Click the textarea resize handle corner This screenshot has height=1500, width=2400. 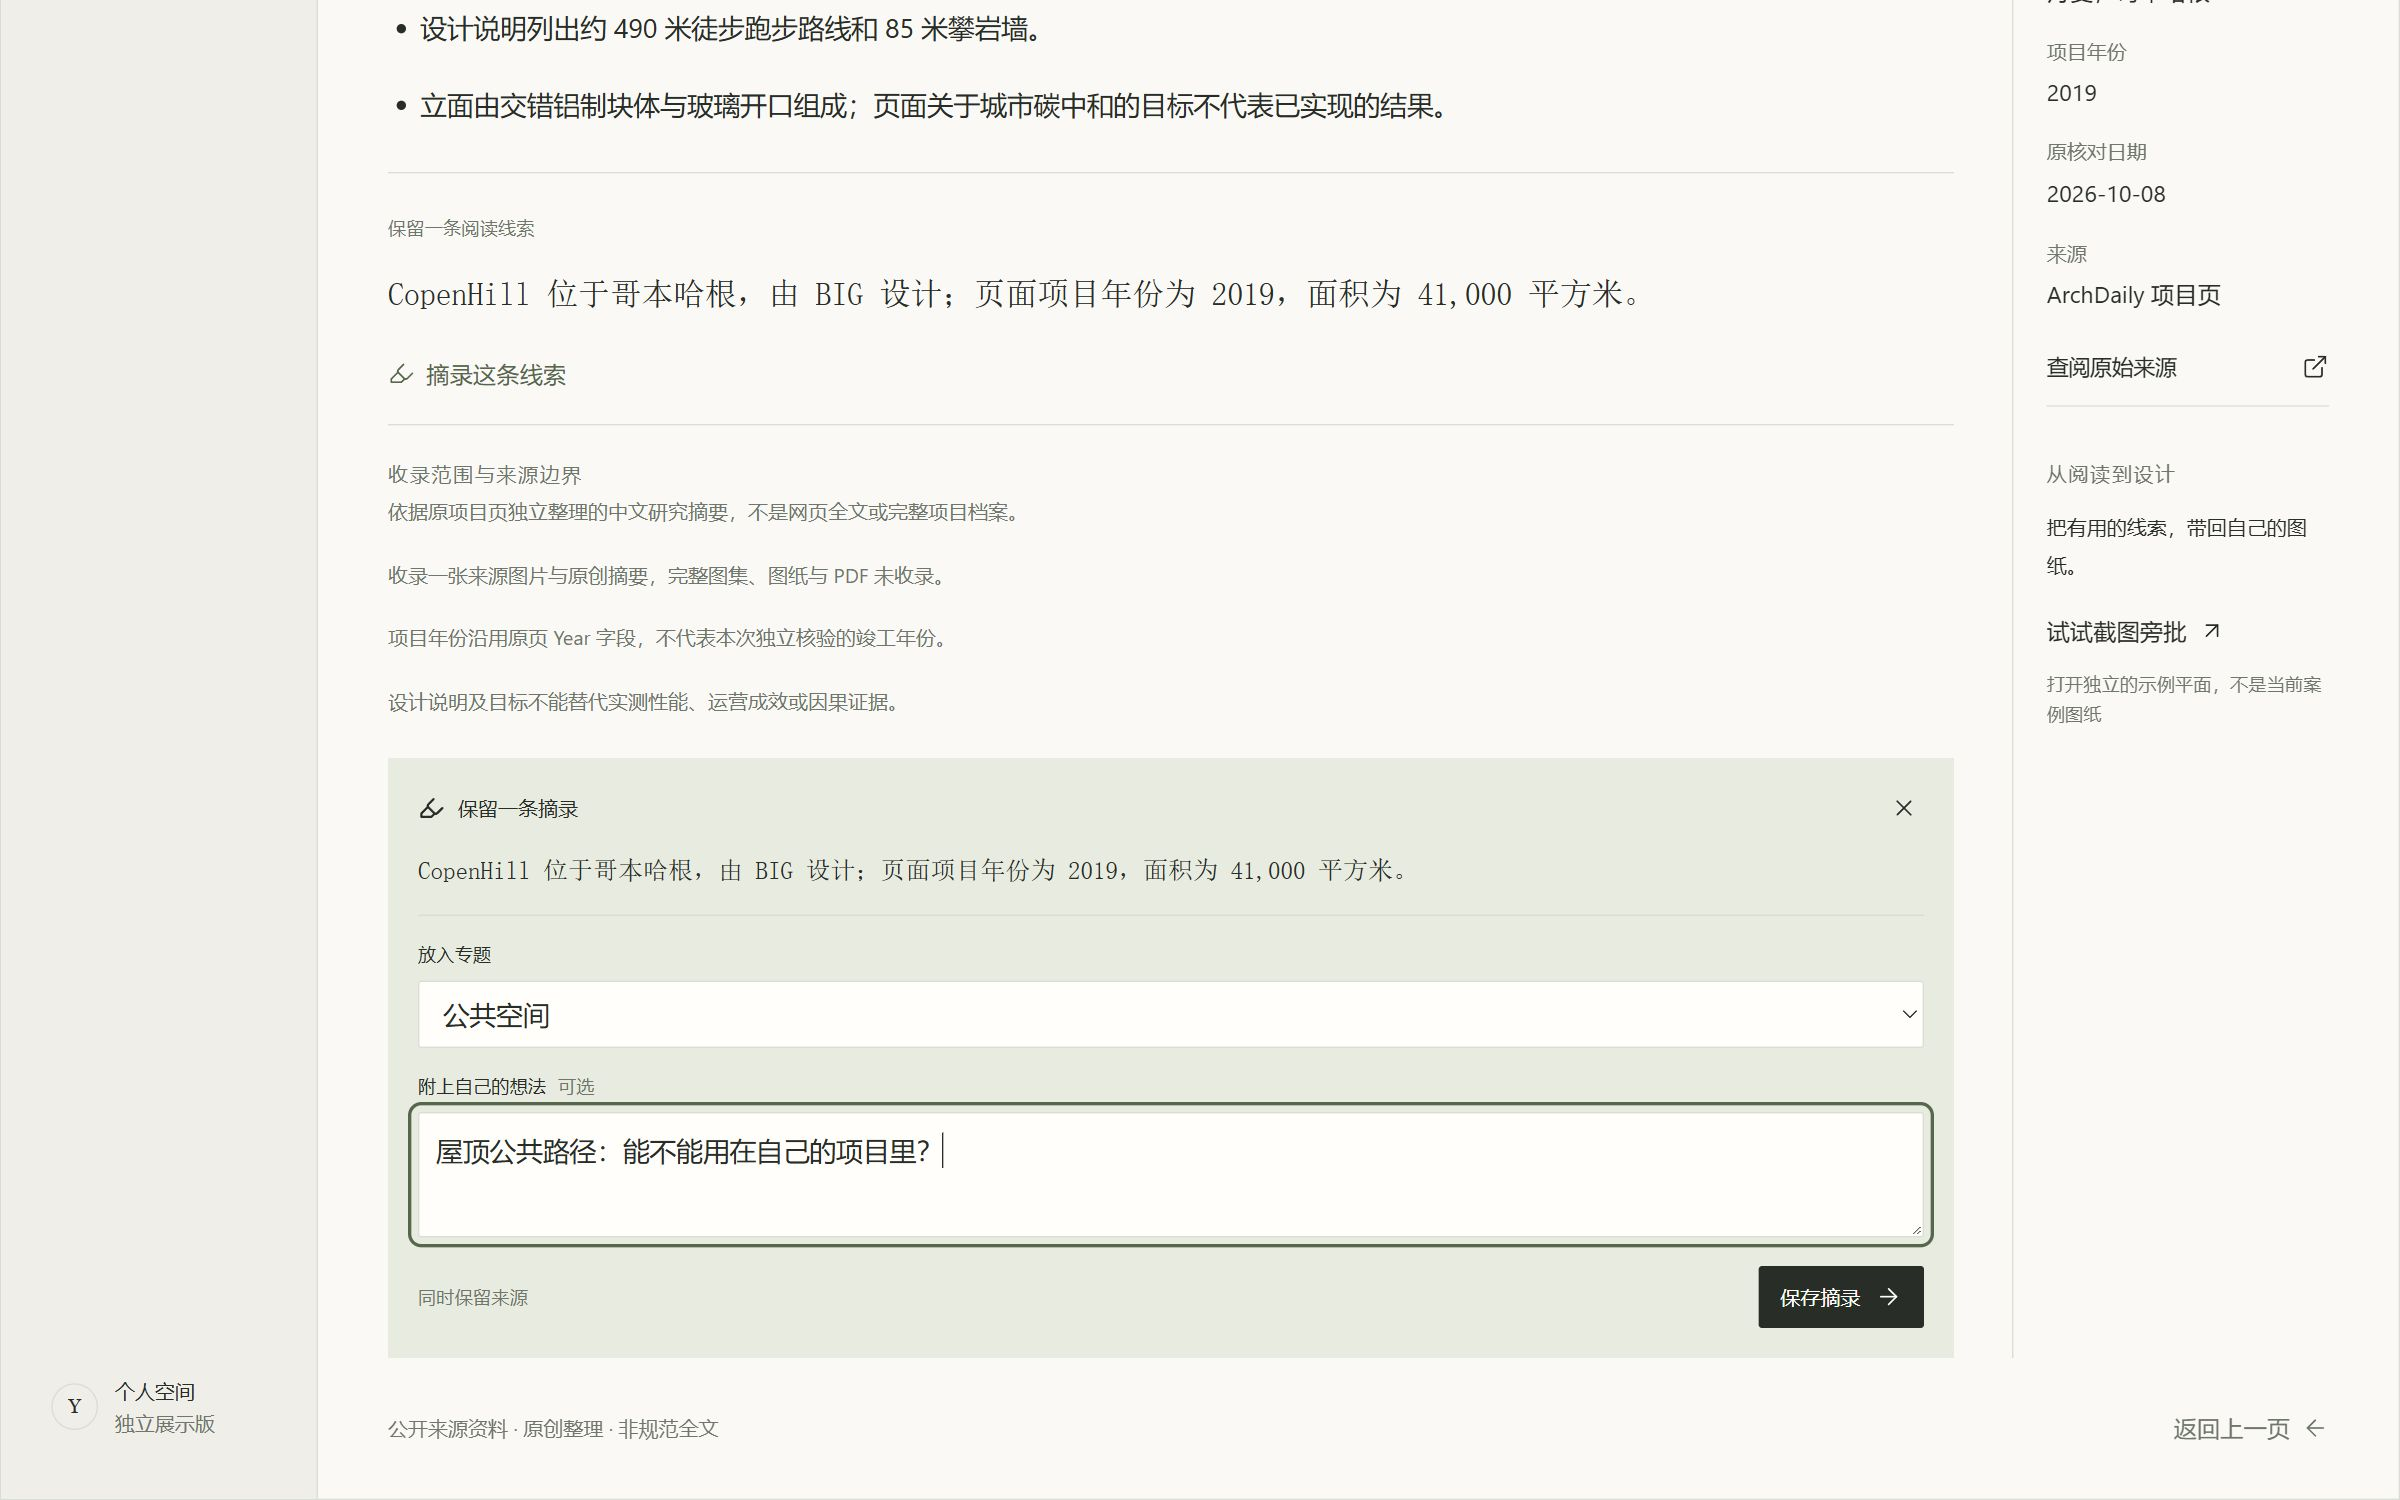(x=1915, y=1229)
